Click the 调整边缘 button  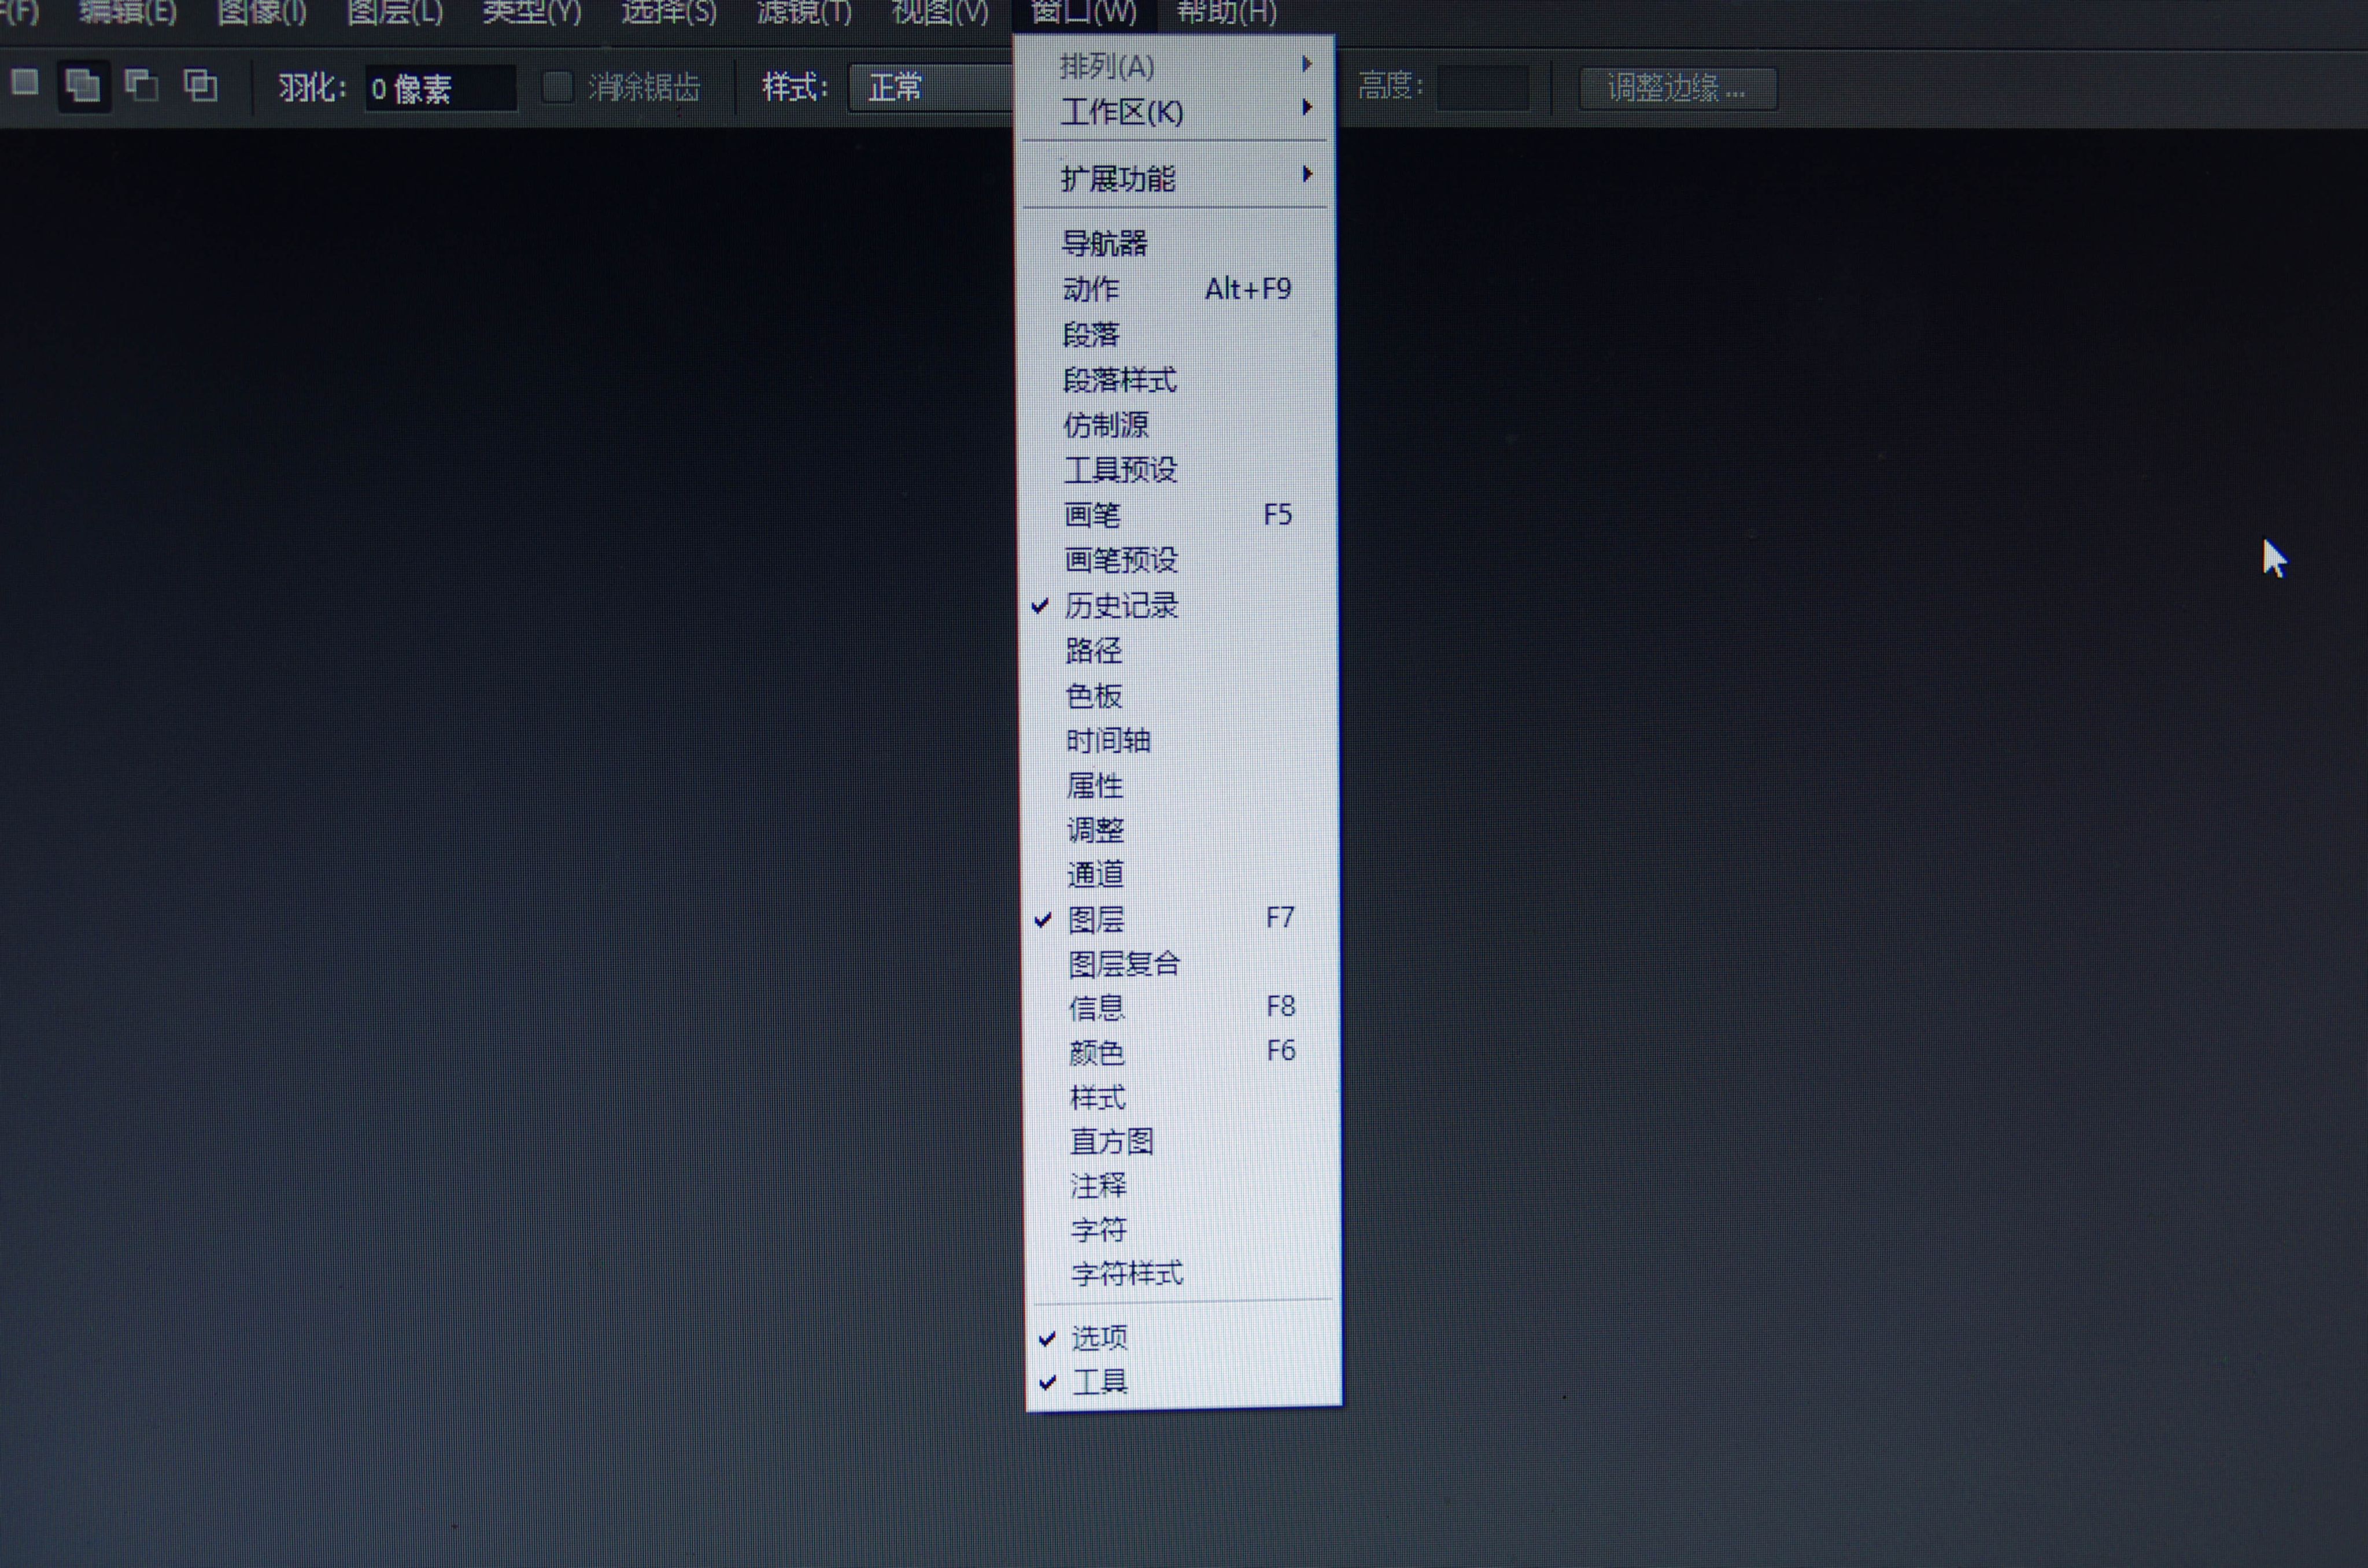[1677, 88]
